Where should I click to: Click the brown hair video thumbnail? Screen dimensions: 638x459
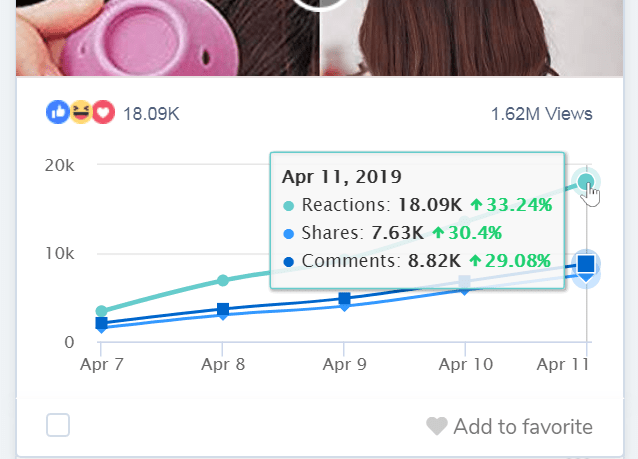[x=472, y=38]
